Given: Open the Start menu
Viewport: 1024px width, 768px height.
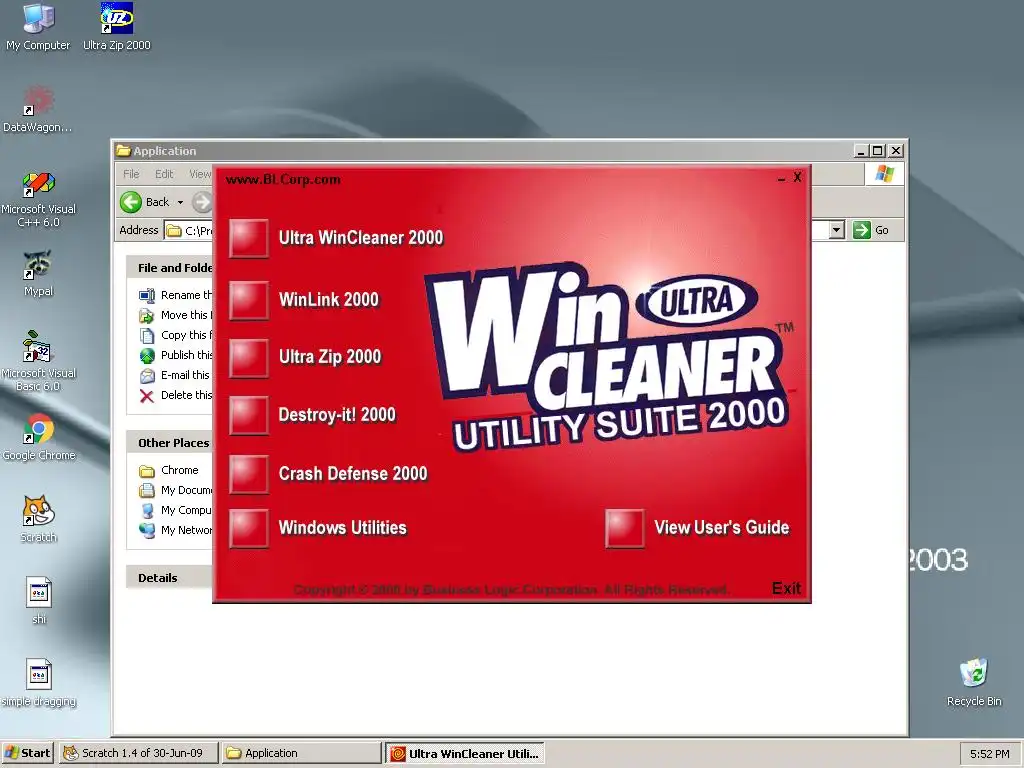Looking at the screenshot, I should (x=27, y=753).
